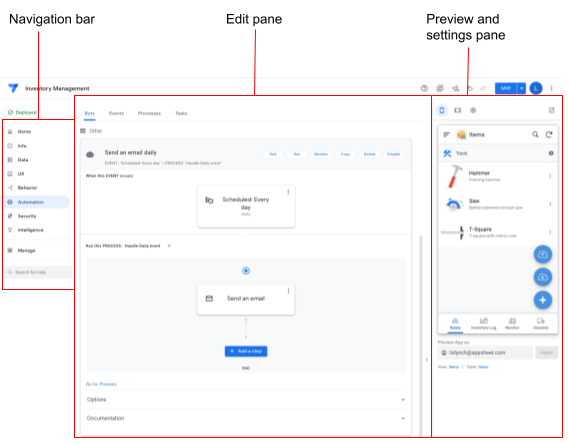Expand the Documentation section

coord(246,418)
